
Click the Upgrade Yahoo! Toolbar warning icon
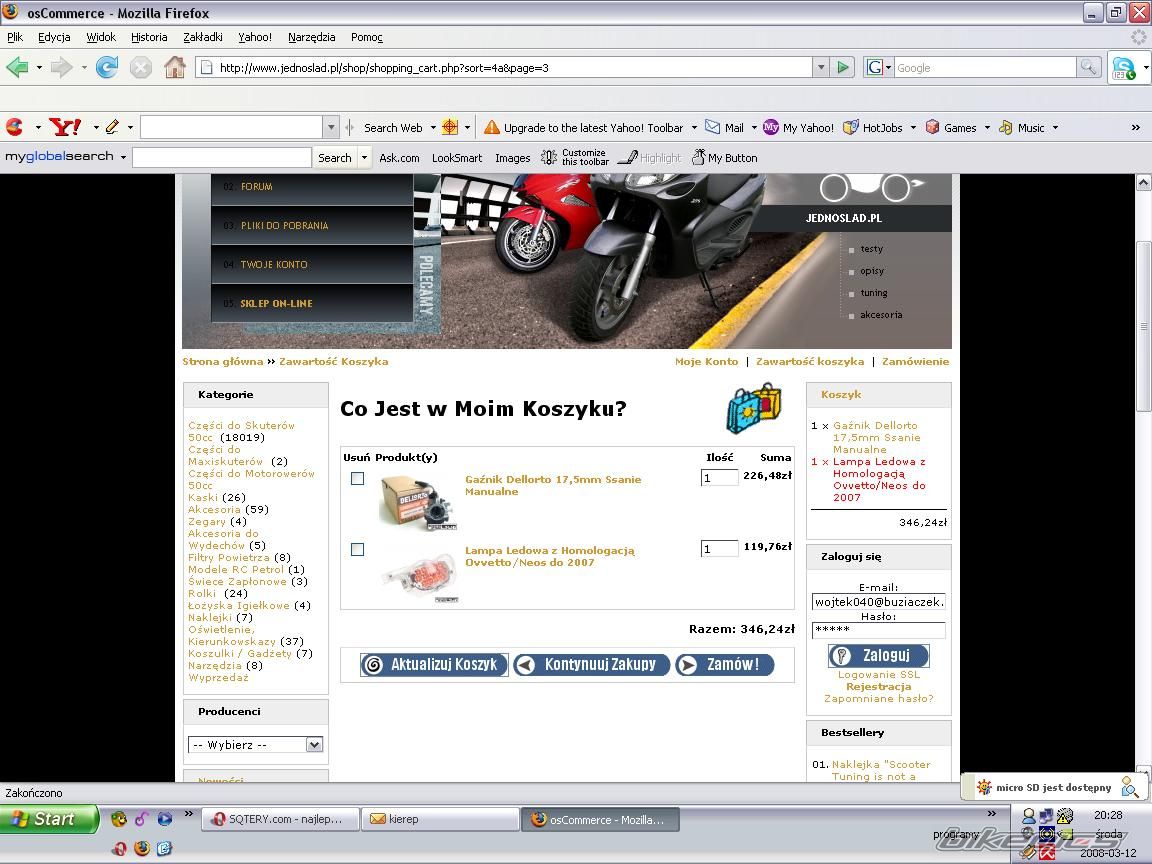(492, 127)
